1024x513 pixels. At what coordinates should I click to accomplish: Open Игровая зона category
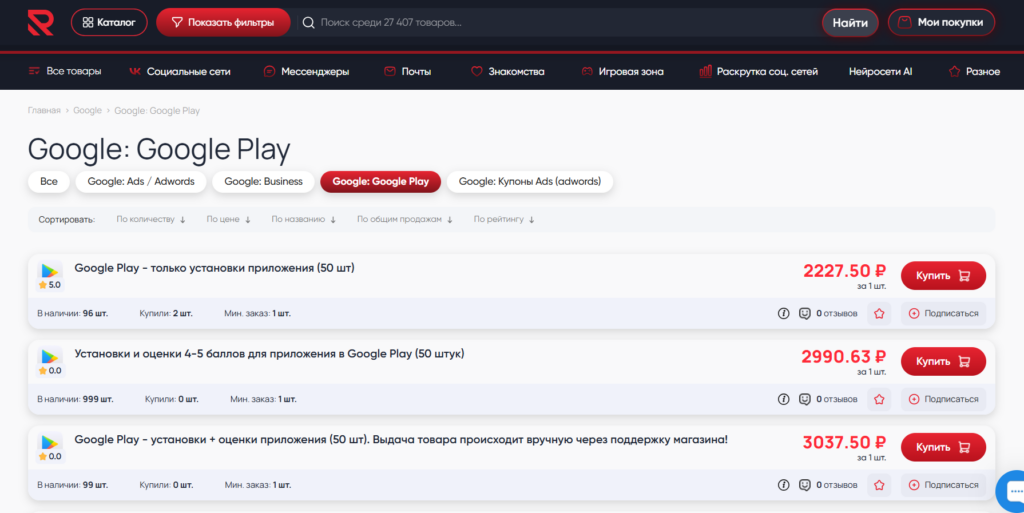[622, 71]
